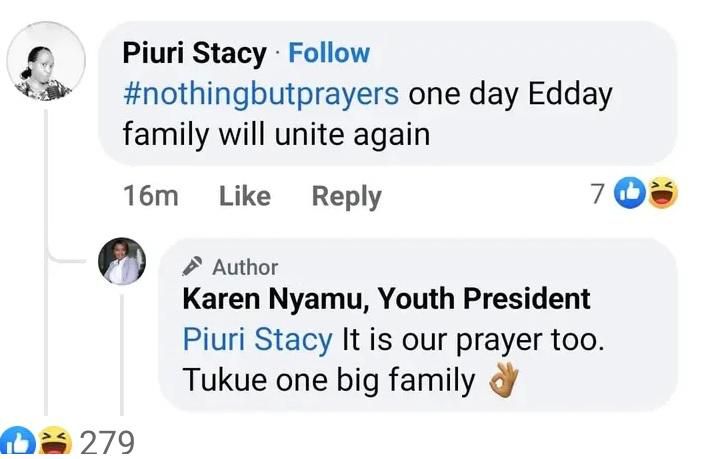Like Piuri Stacy's comment
This screenshot has width=711, height=459.
coord(244,196)
